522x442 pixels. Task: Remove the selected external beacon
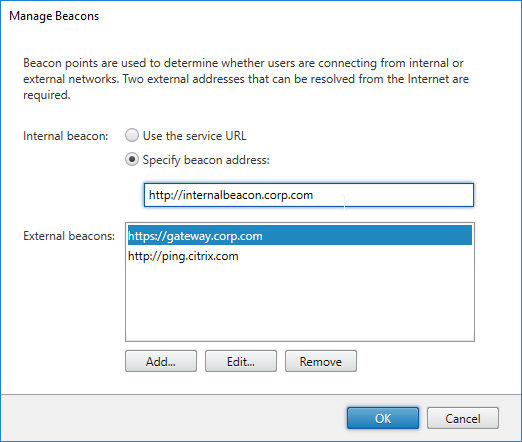point(321,361)
